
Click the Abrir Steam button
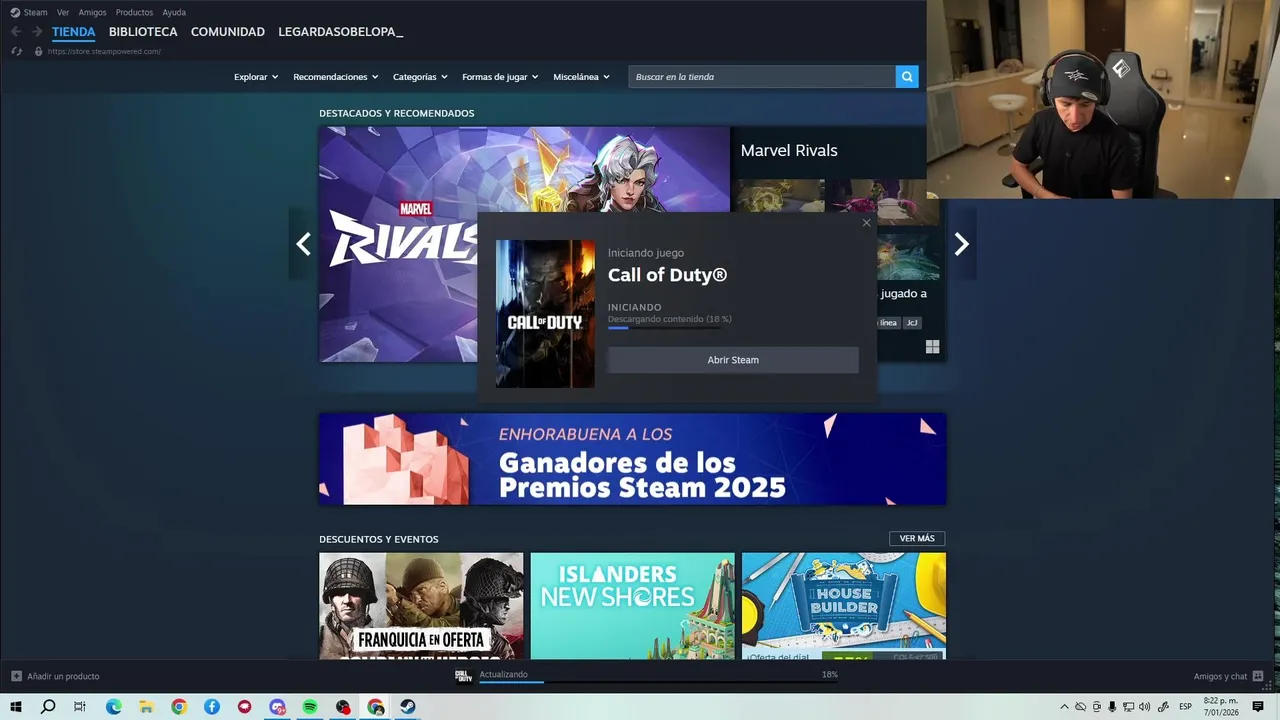pos(733,360)
